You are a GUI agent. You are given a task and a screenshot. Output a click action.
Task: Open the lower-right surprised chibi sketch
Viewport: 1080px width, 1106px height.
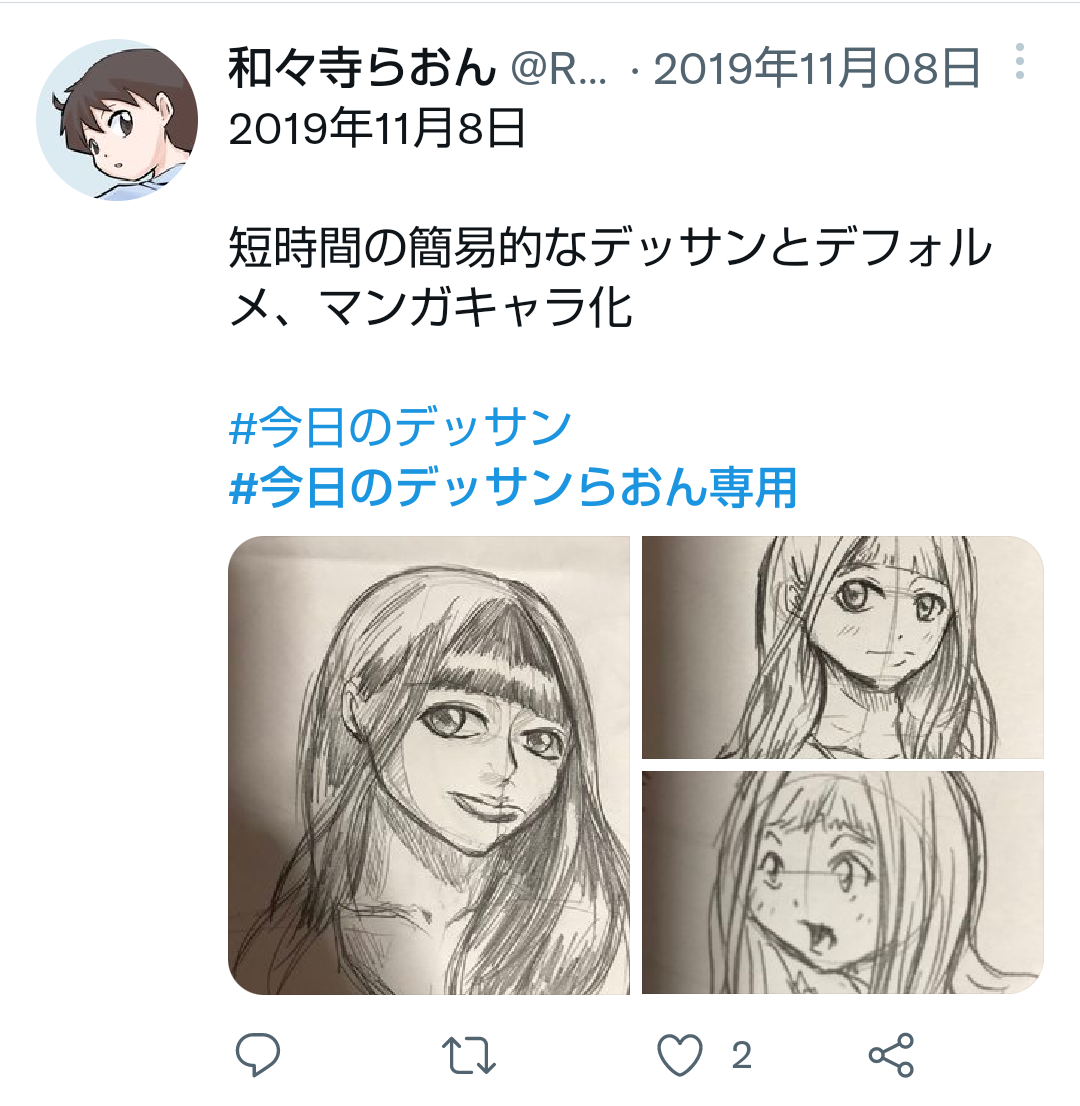(842, 883)
